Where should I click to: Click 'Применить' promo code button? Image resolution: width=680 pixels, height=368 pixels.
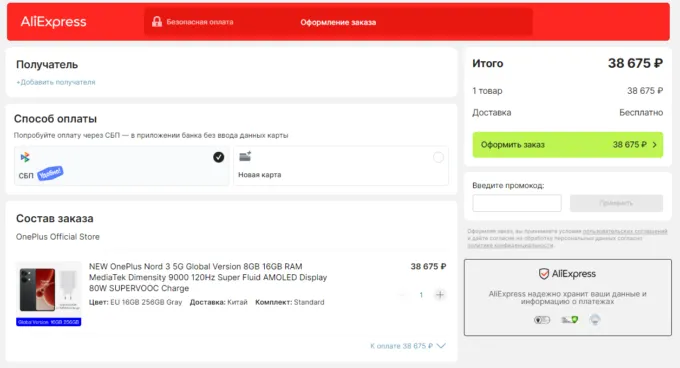tap(616, 203)
